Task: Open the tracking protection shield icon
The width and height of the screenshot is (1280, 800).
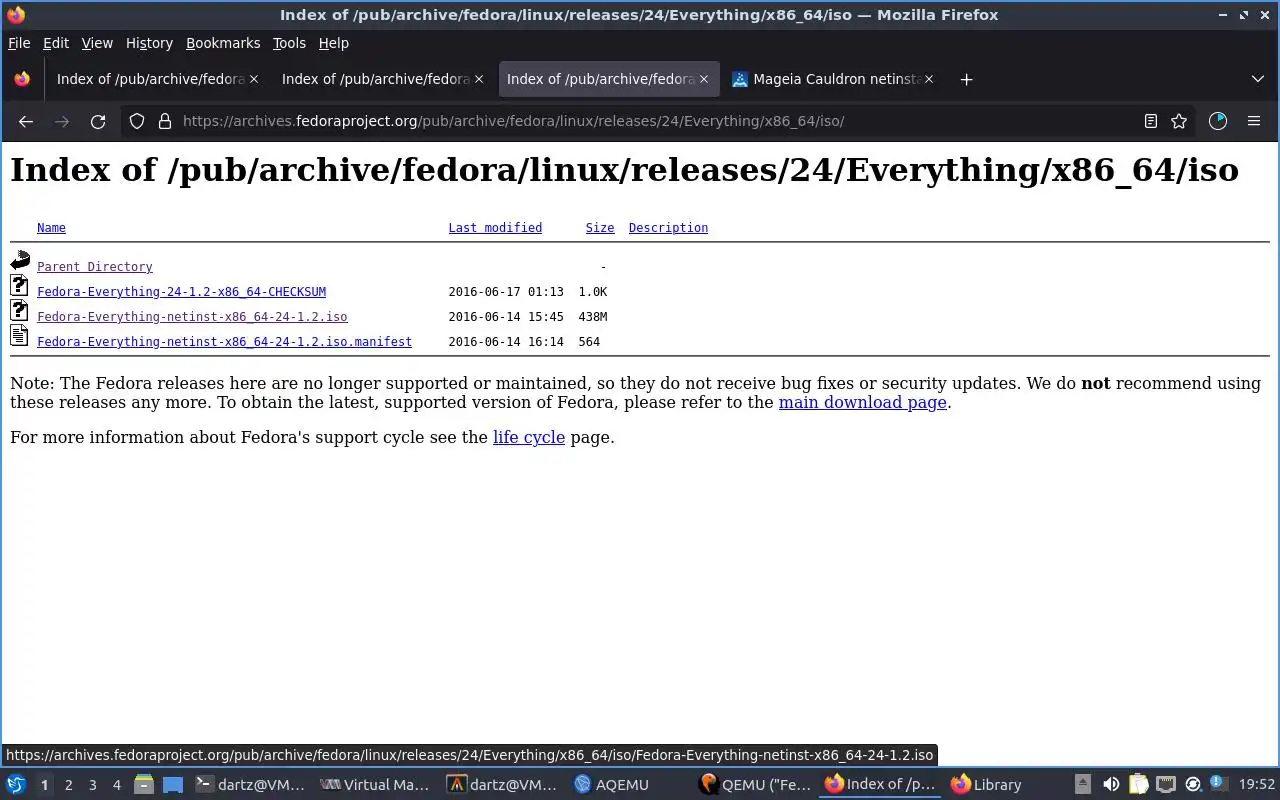Action: click(x=137, y=121)
